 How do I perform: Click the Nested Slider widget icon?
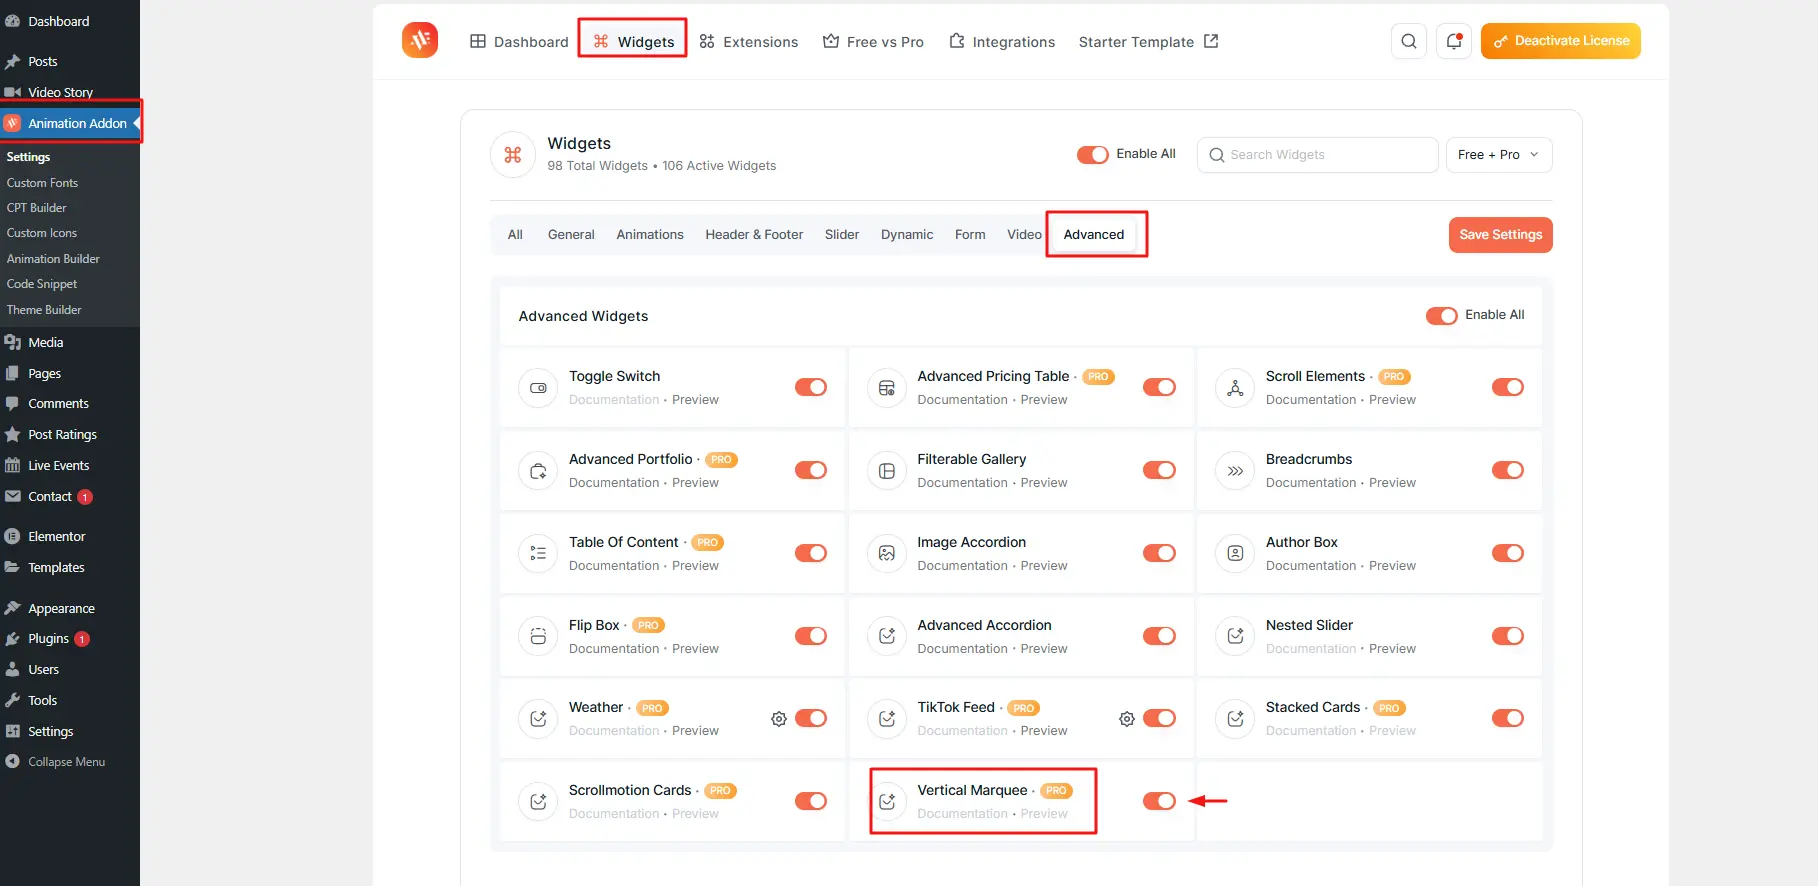(x=1235, y=636)
